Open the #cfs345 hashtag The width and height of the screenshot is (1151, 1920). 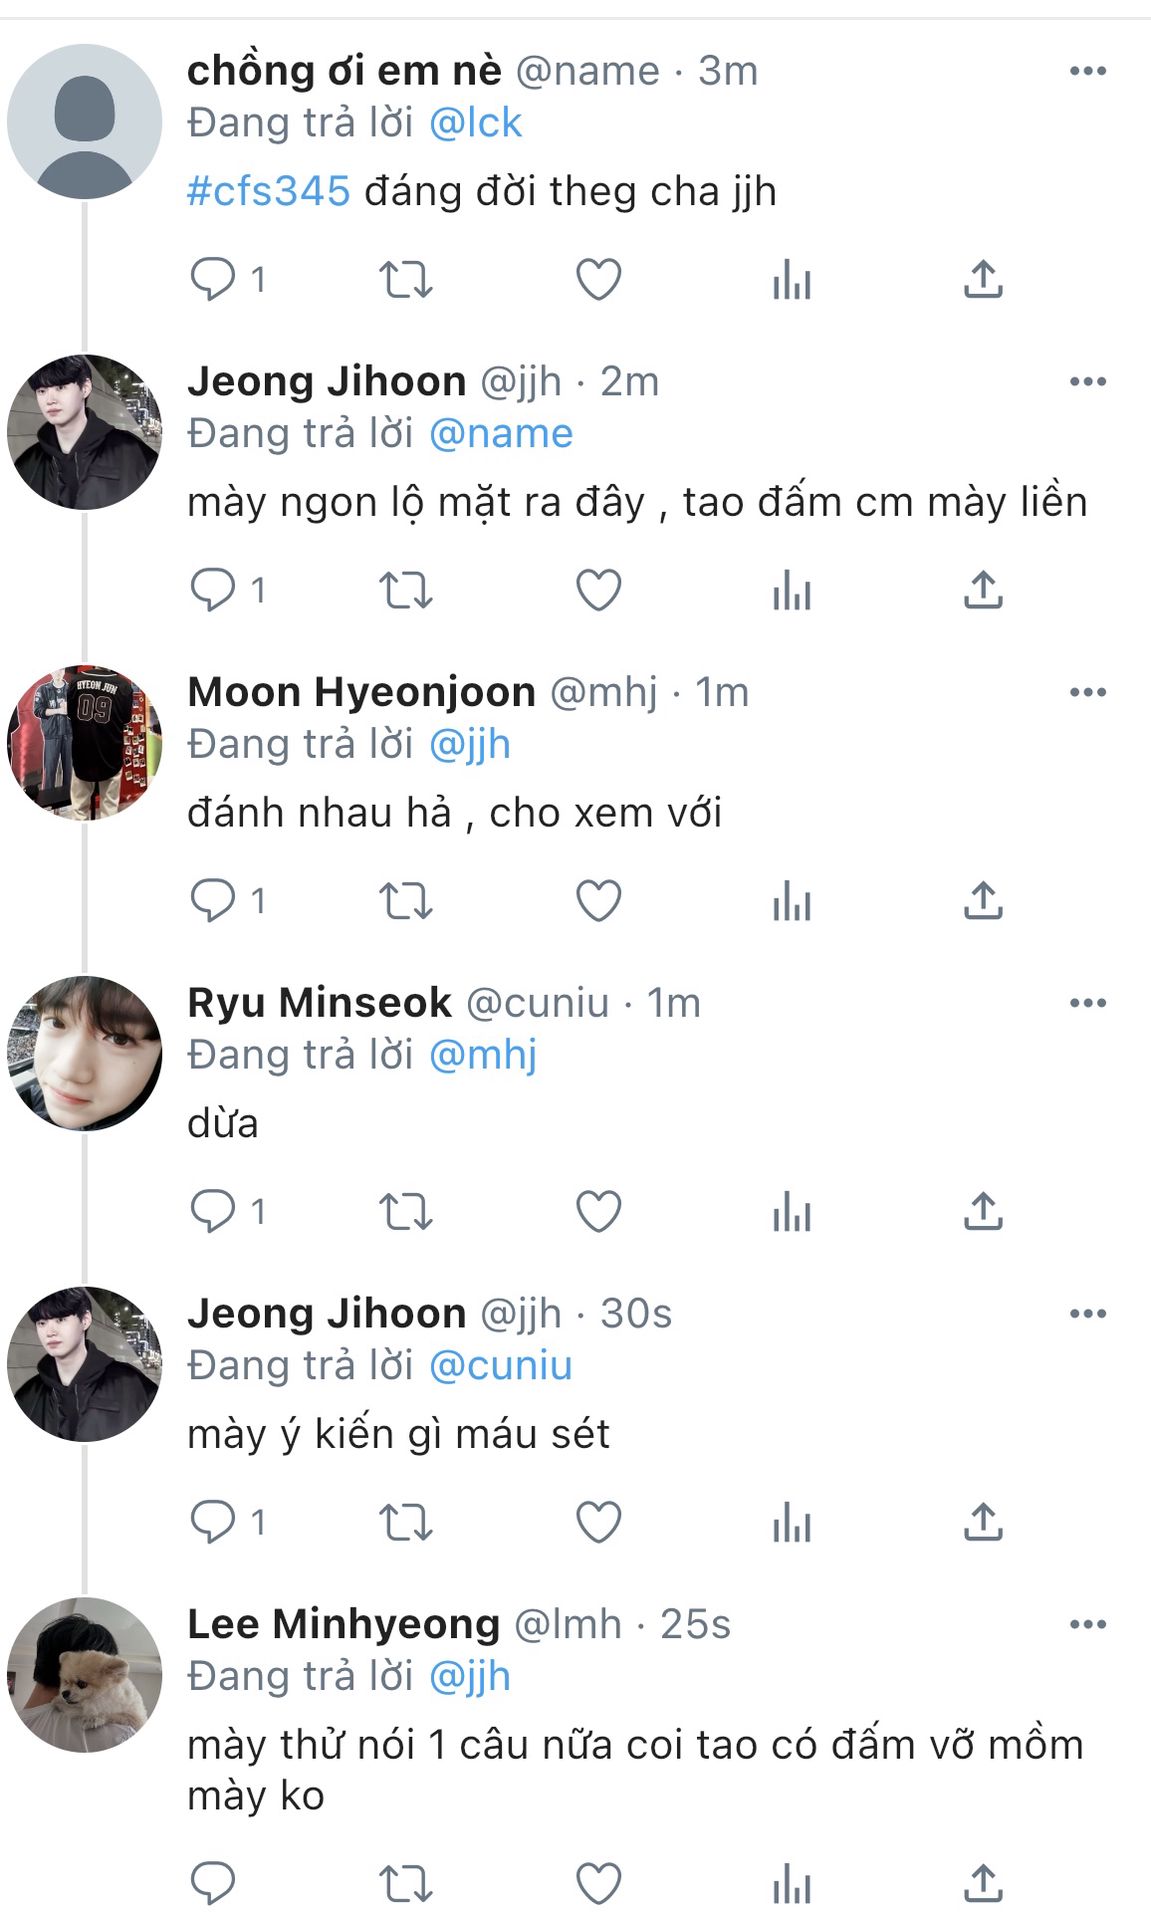click(x=268, y=191)
